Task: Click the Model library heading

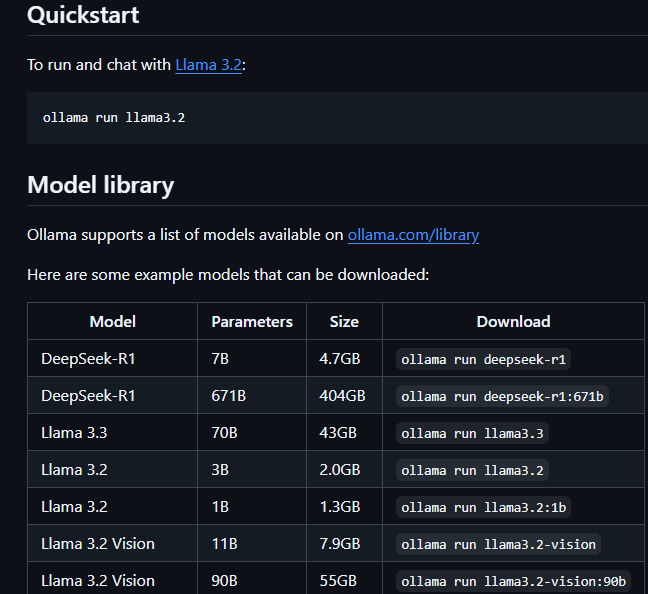Action: point(100,185)
